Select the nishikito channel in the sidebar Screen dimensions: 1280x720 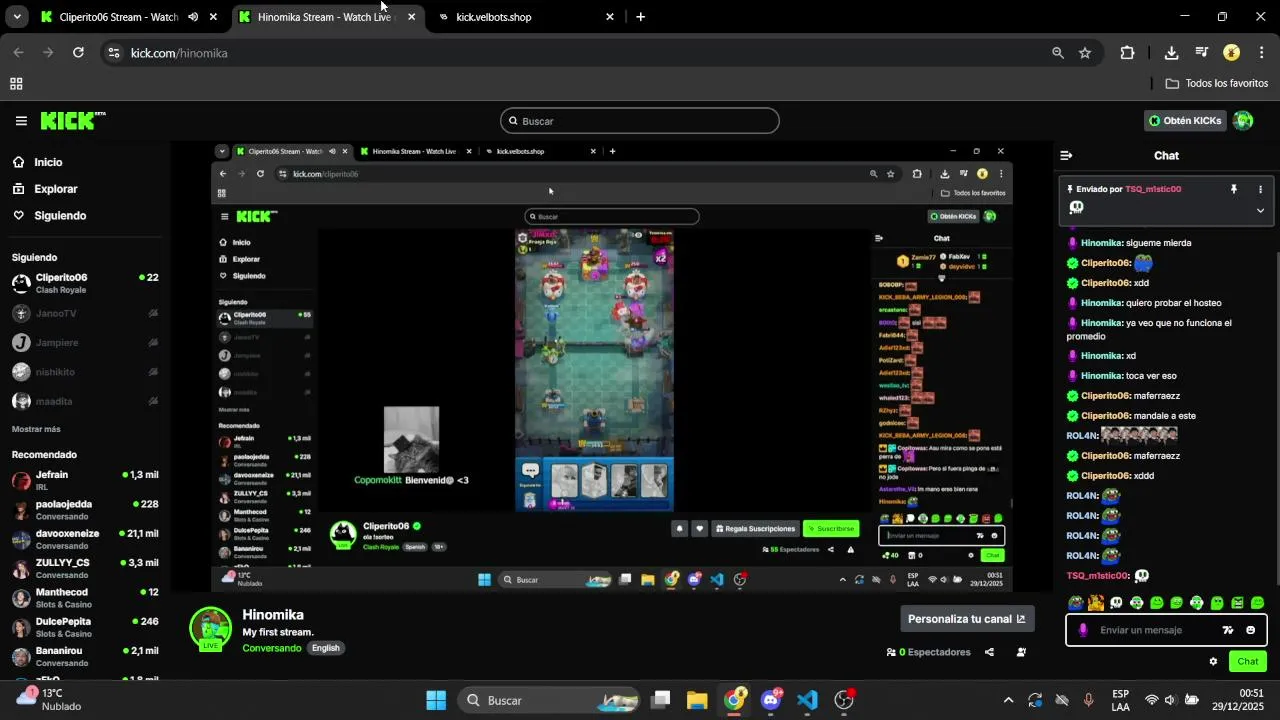tap(85, 372)
